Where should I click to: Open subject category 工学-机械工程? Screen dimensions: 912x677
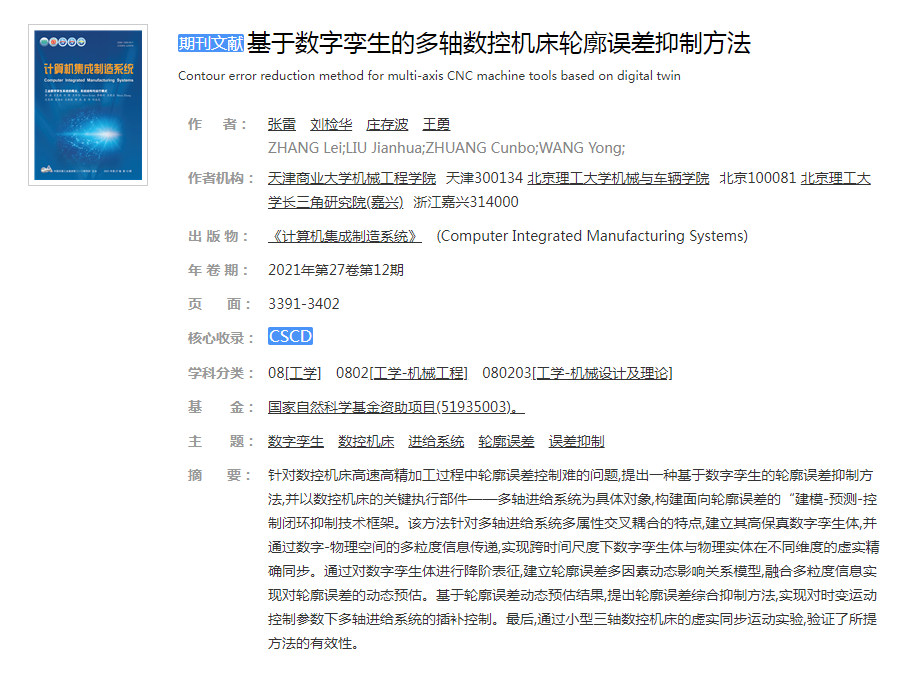[418, 373]
